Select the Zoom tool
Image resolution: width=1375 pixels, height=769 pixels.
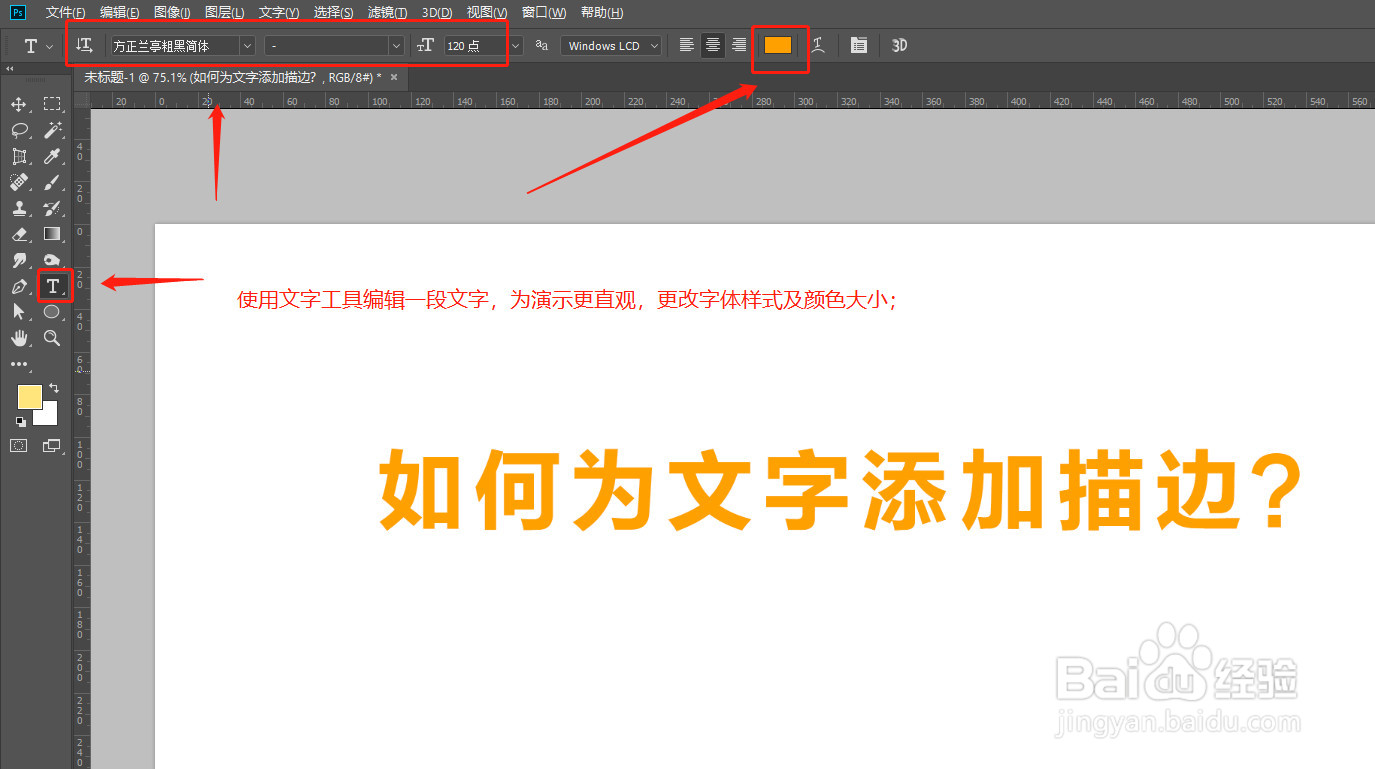(52, 338)
